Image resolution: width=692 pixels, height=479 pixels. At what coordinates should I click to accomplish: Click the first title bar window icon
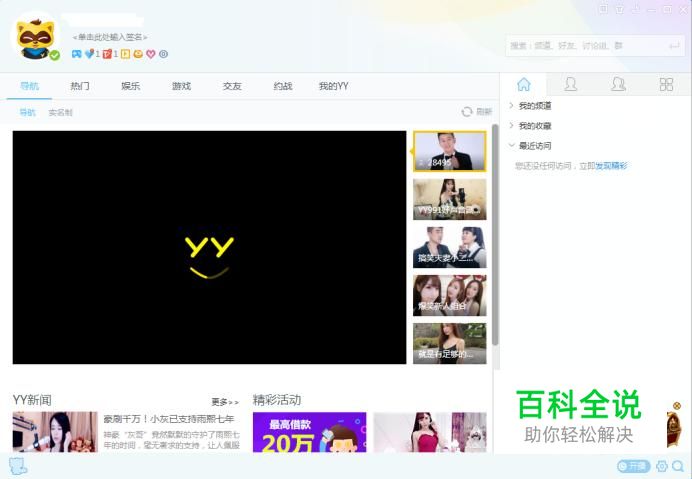click(603, 8)
